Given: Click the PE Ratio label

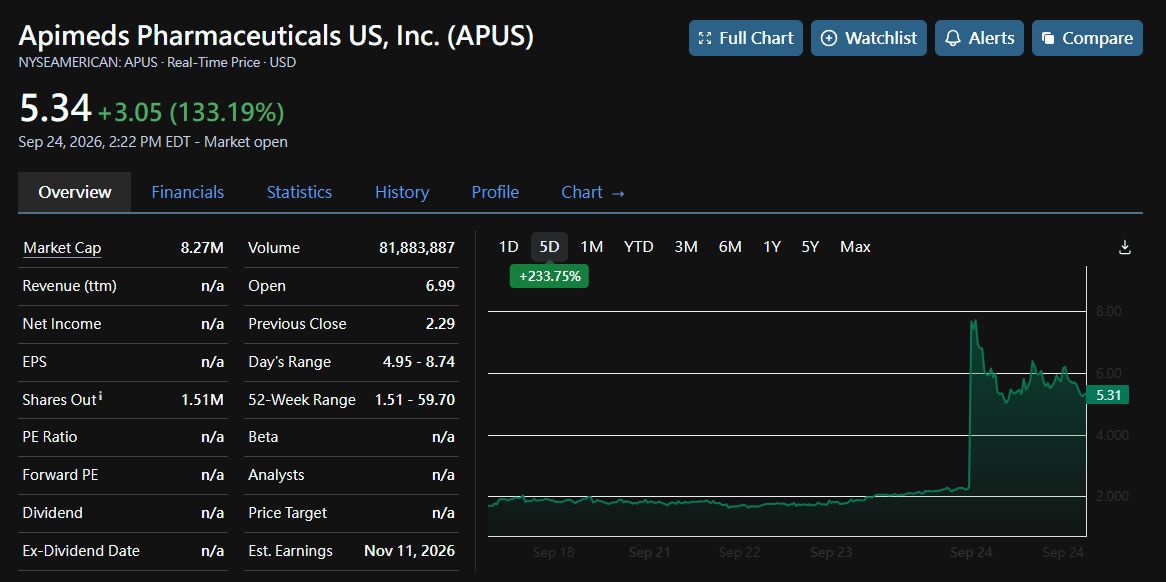Looking at the screenshot, I should coord(50,437).
